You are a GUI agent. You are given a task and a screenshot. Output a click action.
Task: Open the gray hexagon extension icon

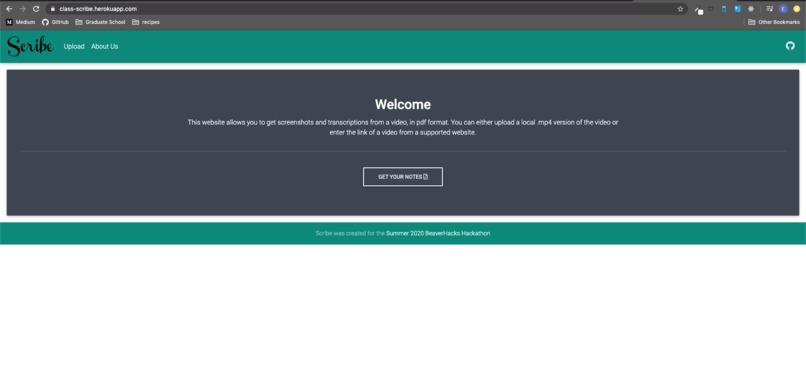751,9
